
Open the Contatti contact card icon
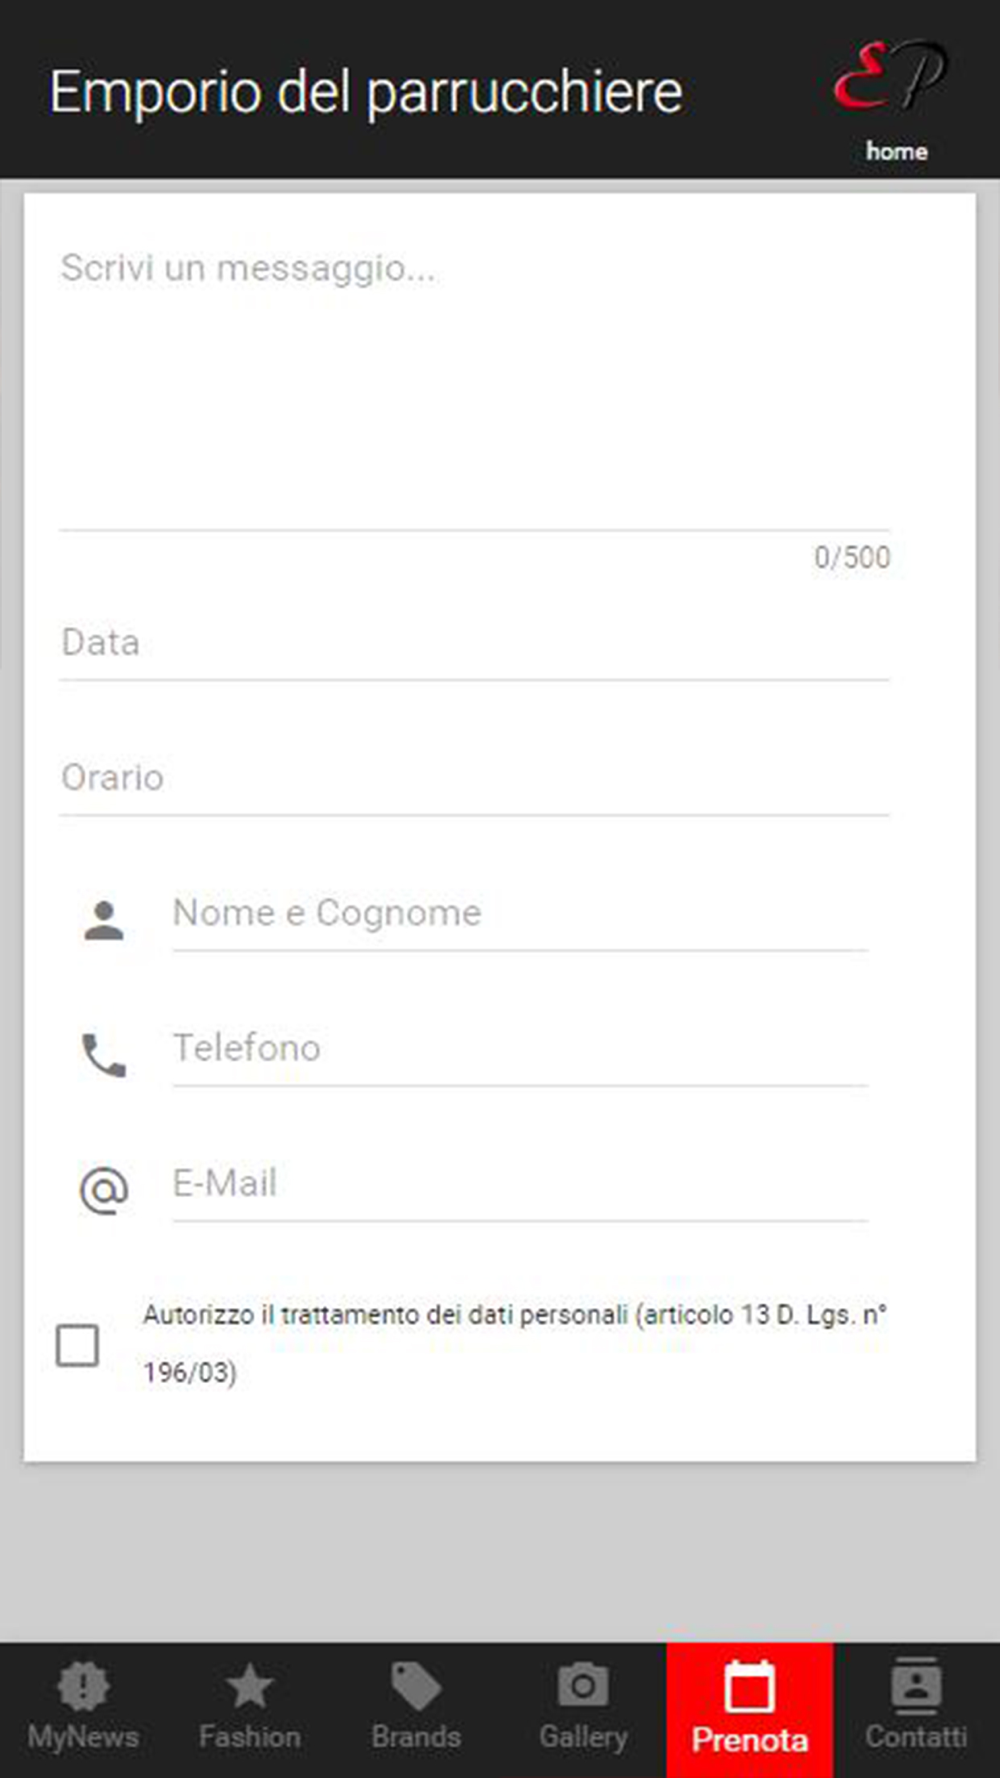[x=916, y=1686]
